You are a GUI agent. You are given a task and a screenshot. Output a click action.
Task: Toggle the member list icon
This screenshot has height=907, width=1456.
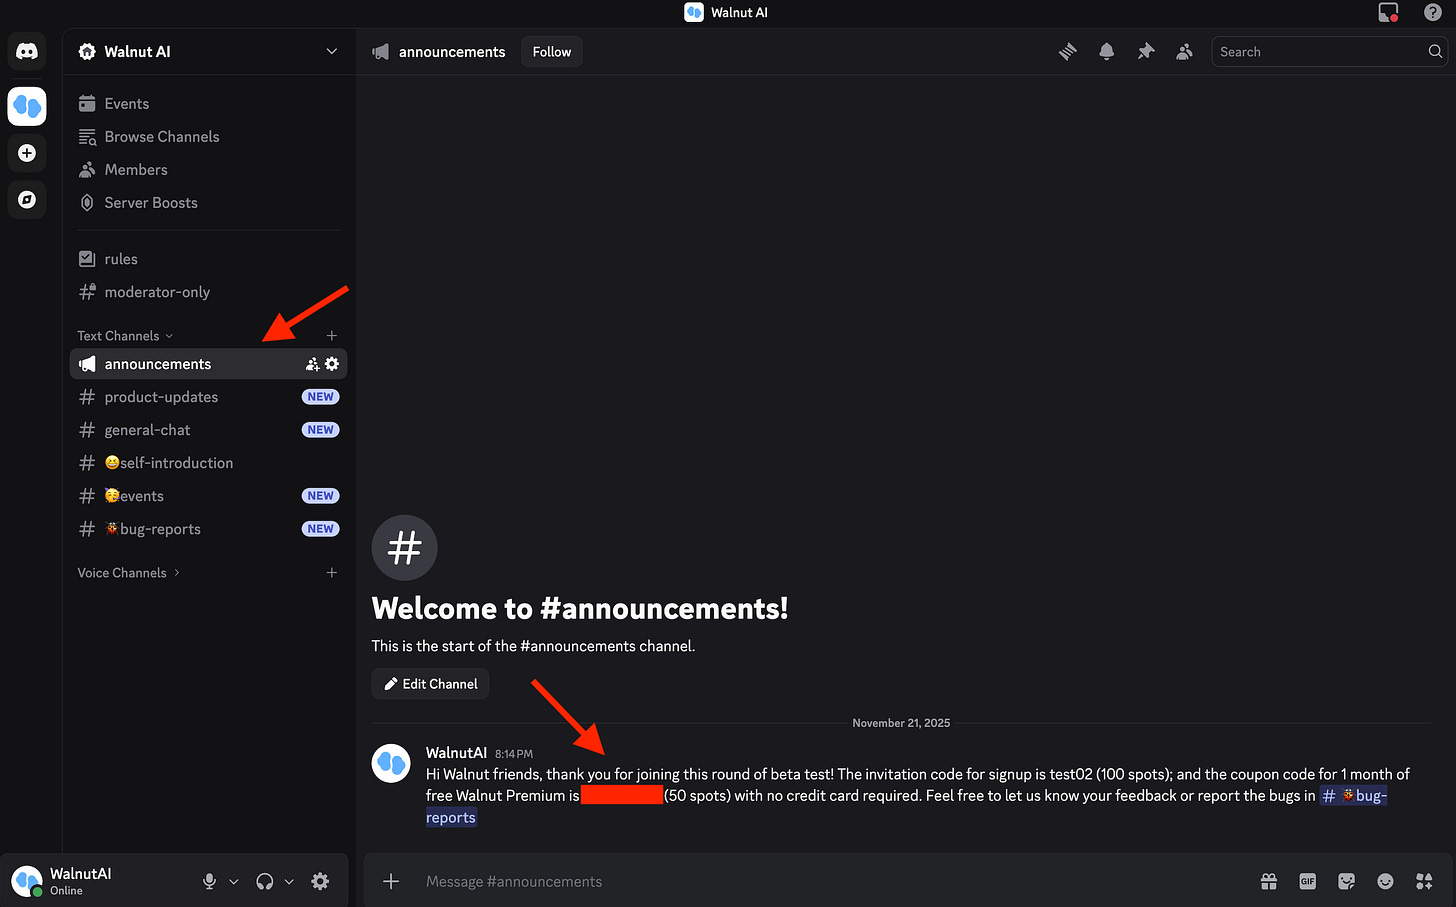[1185, 52]
